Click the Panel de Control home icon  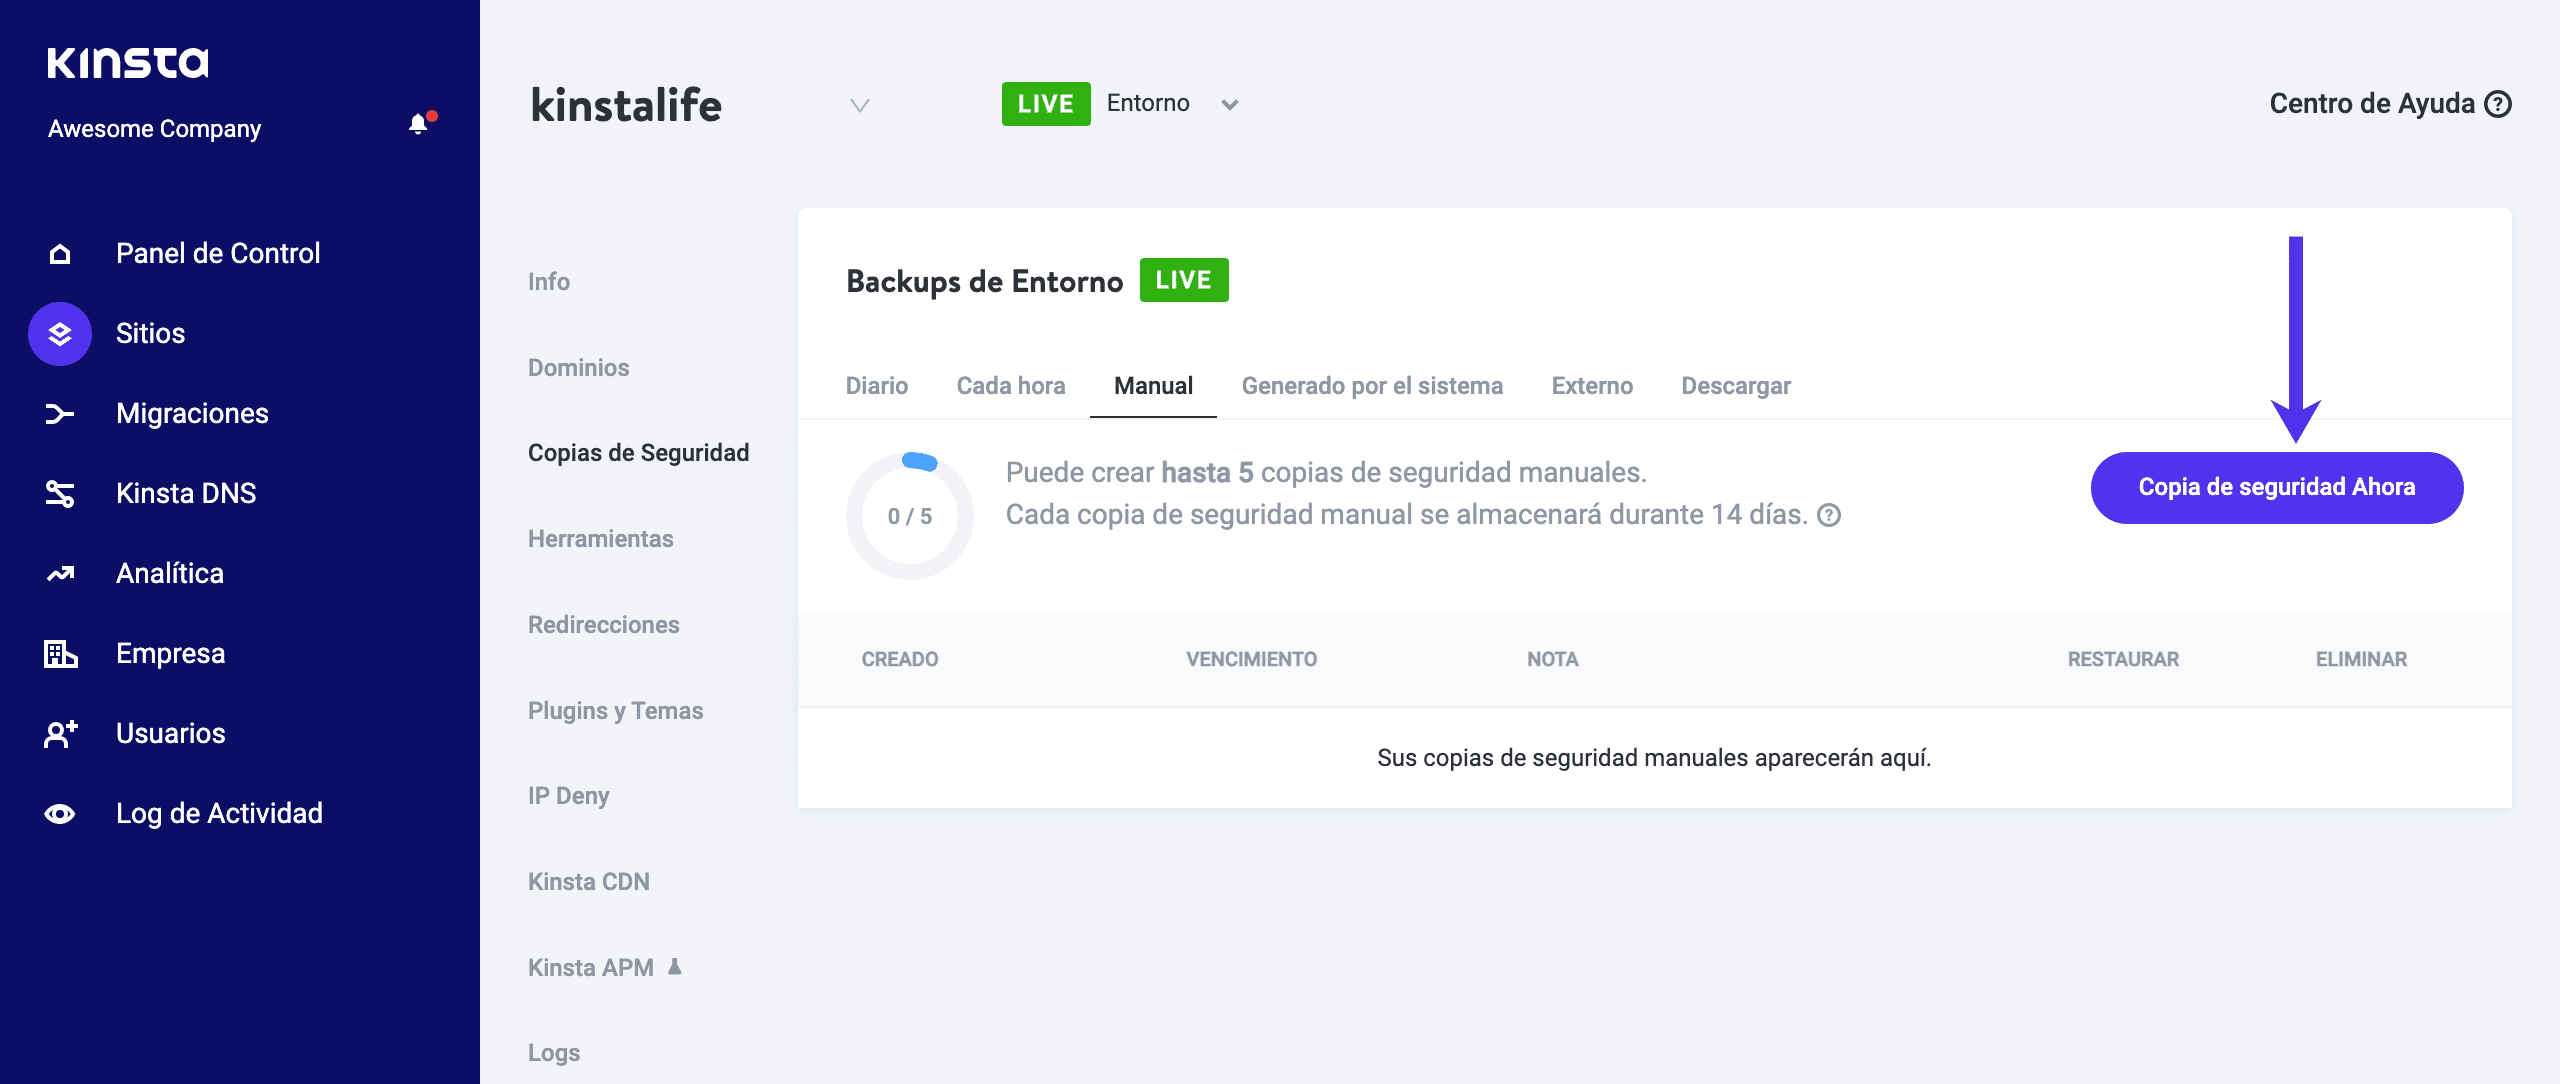click(x=60, y=254)
